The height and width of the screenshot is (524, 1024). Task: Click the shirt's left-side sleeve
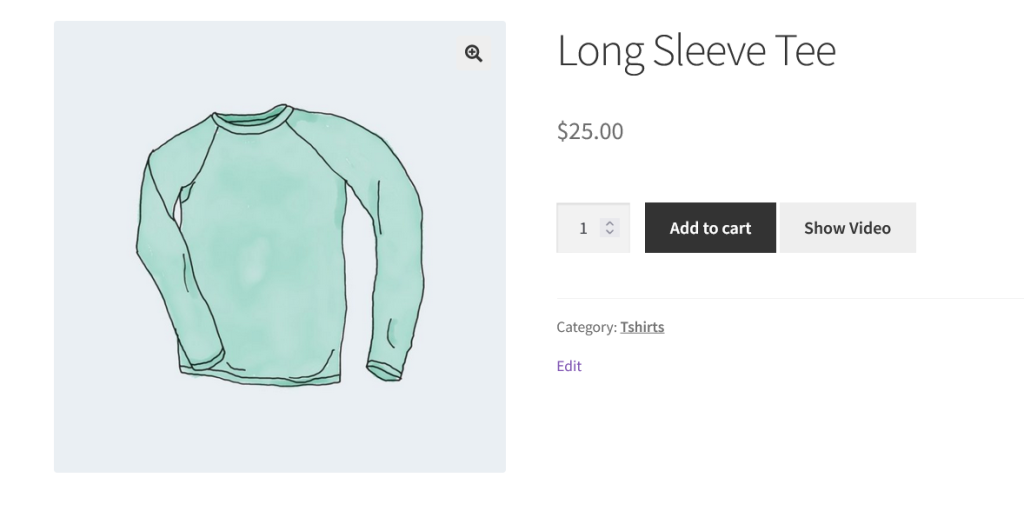[x=160, y=240]
